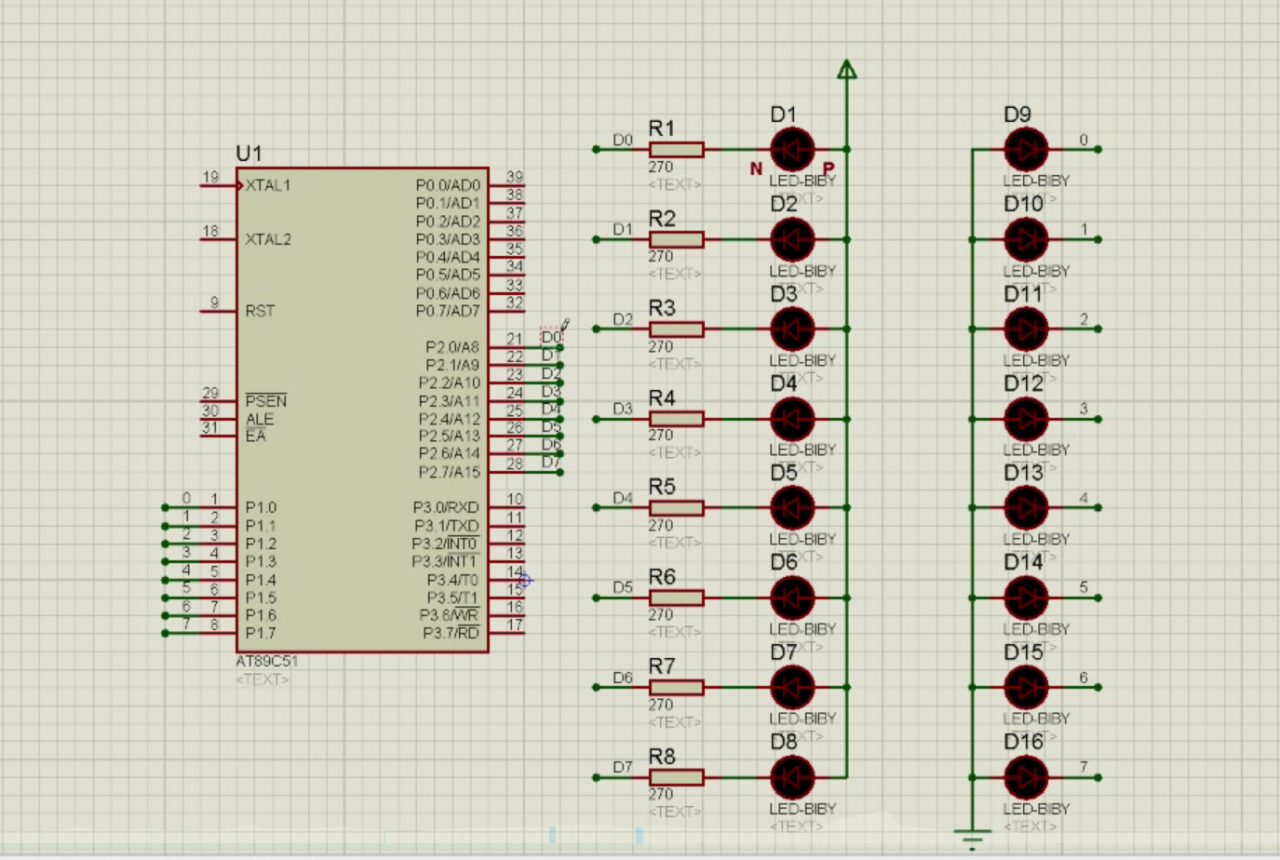The width and height of the screenshot is (1280, 860).
Task: Click the P3.0/RXD pin label
Action: pyautogui.click(x=446, y=507)
